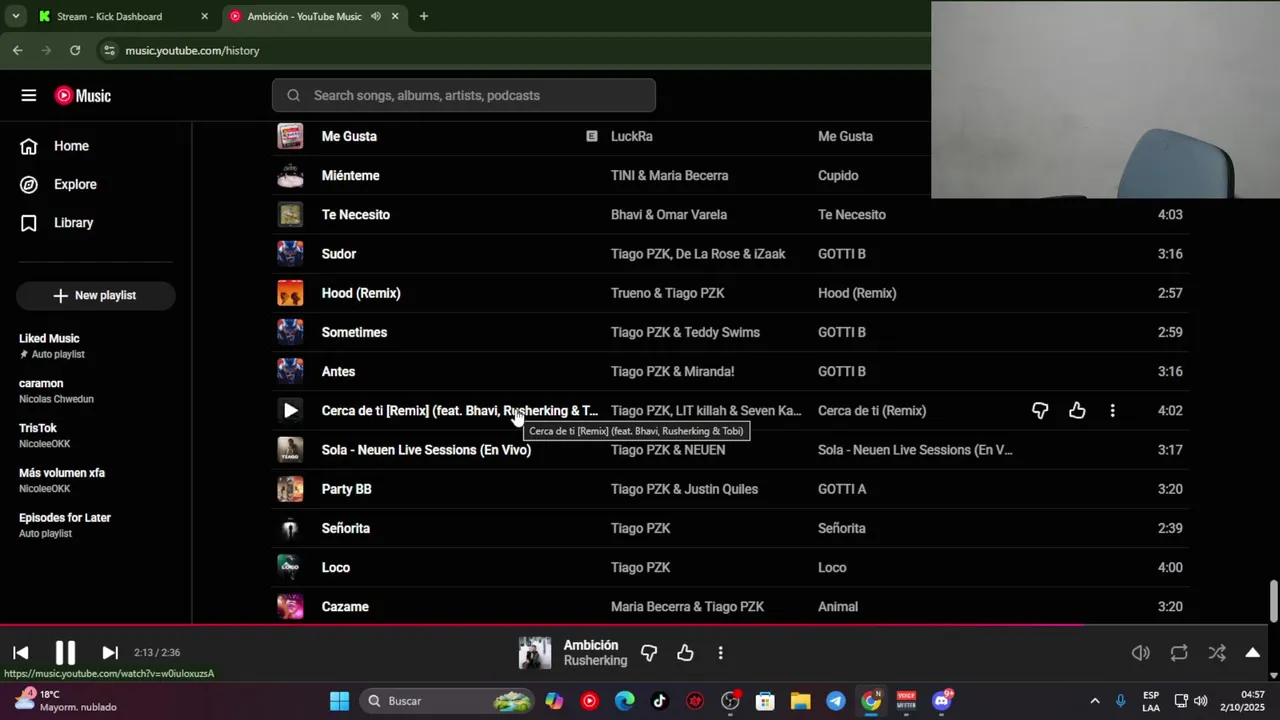Open Microsoft Edge from the taskbar

625,701
